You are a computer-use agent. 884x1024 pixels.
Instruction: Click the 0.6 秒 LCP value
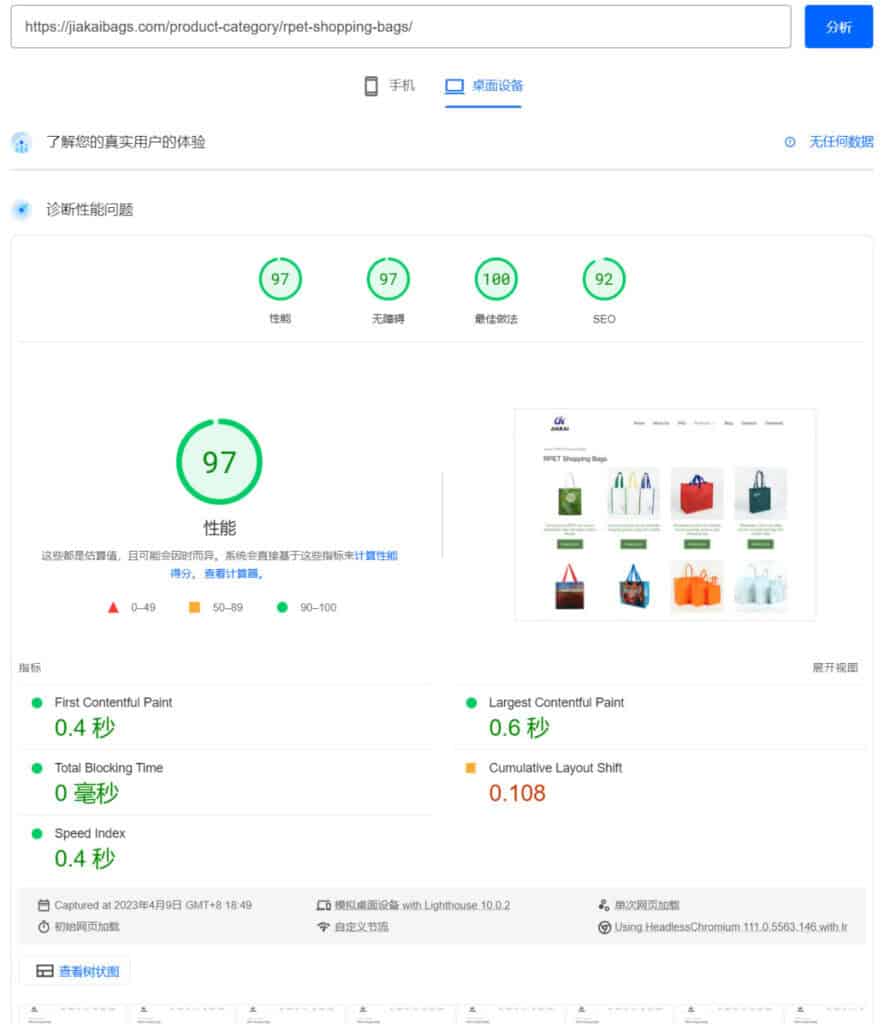click(x=520, y=728)
